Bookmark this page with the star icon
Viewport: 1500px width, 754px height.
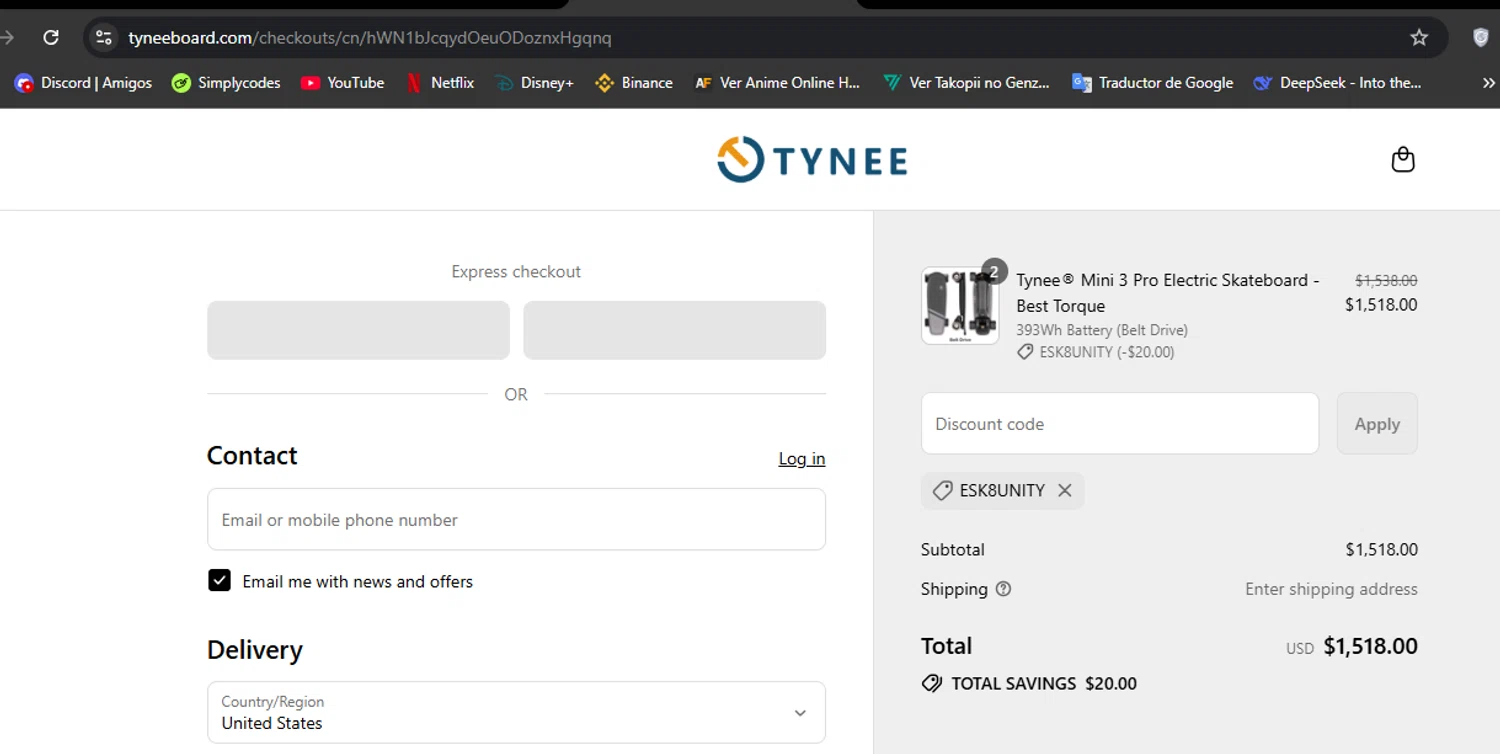[x=1419, y=38]
